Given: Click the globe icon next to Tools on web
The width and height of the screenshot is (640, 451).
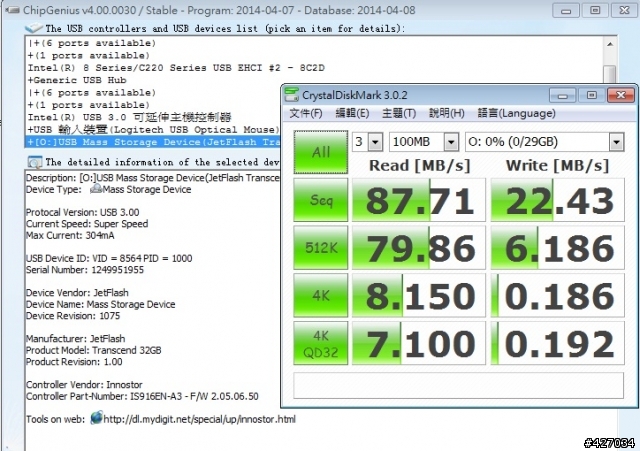Looking at the screenshot, I should [x=97, y=418].
